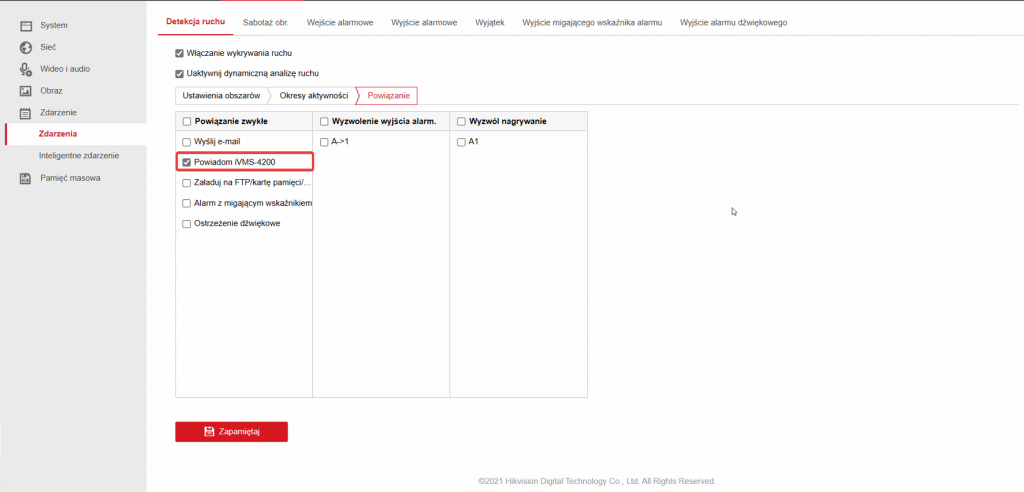
Task: Open Inteligentne zdarzenie in sidebar
Action: (79, 156)
